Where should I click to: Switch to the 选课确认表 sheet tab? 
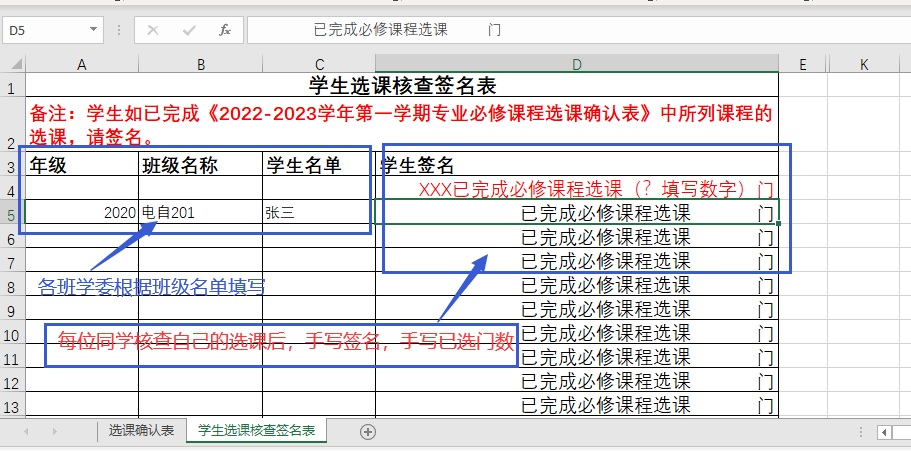click(x=141, y=431)
